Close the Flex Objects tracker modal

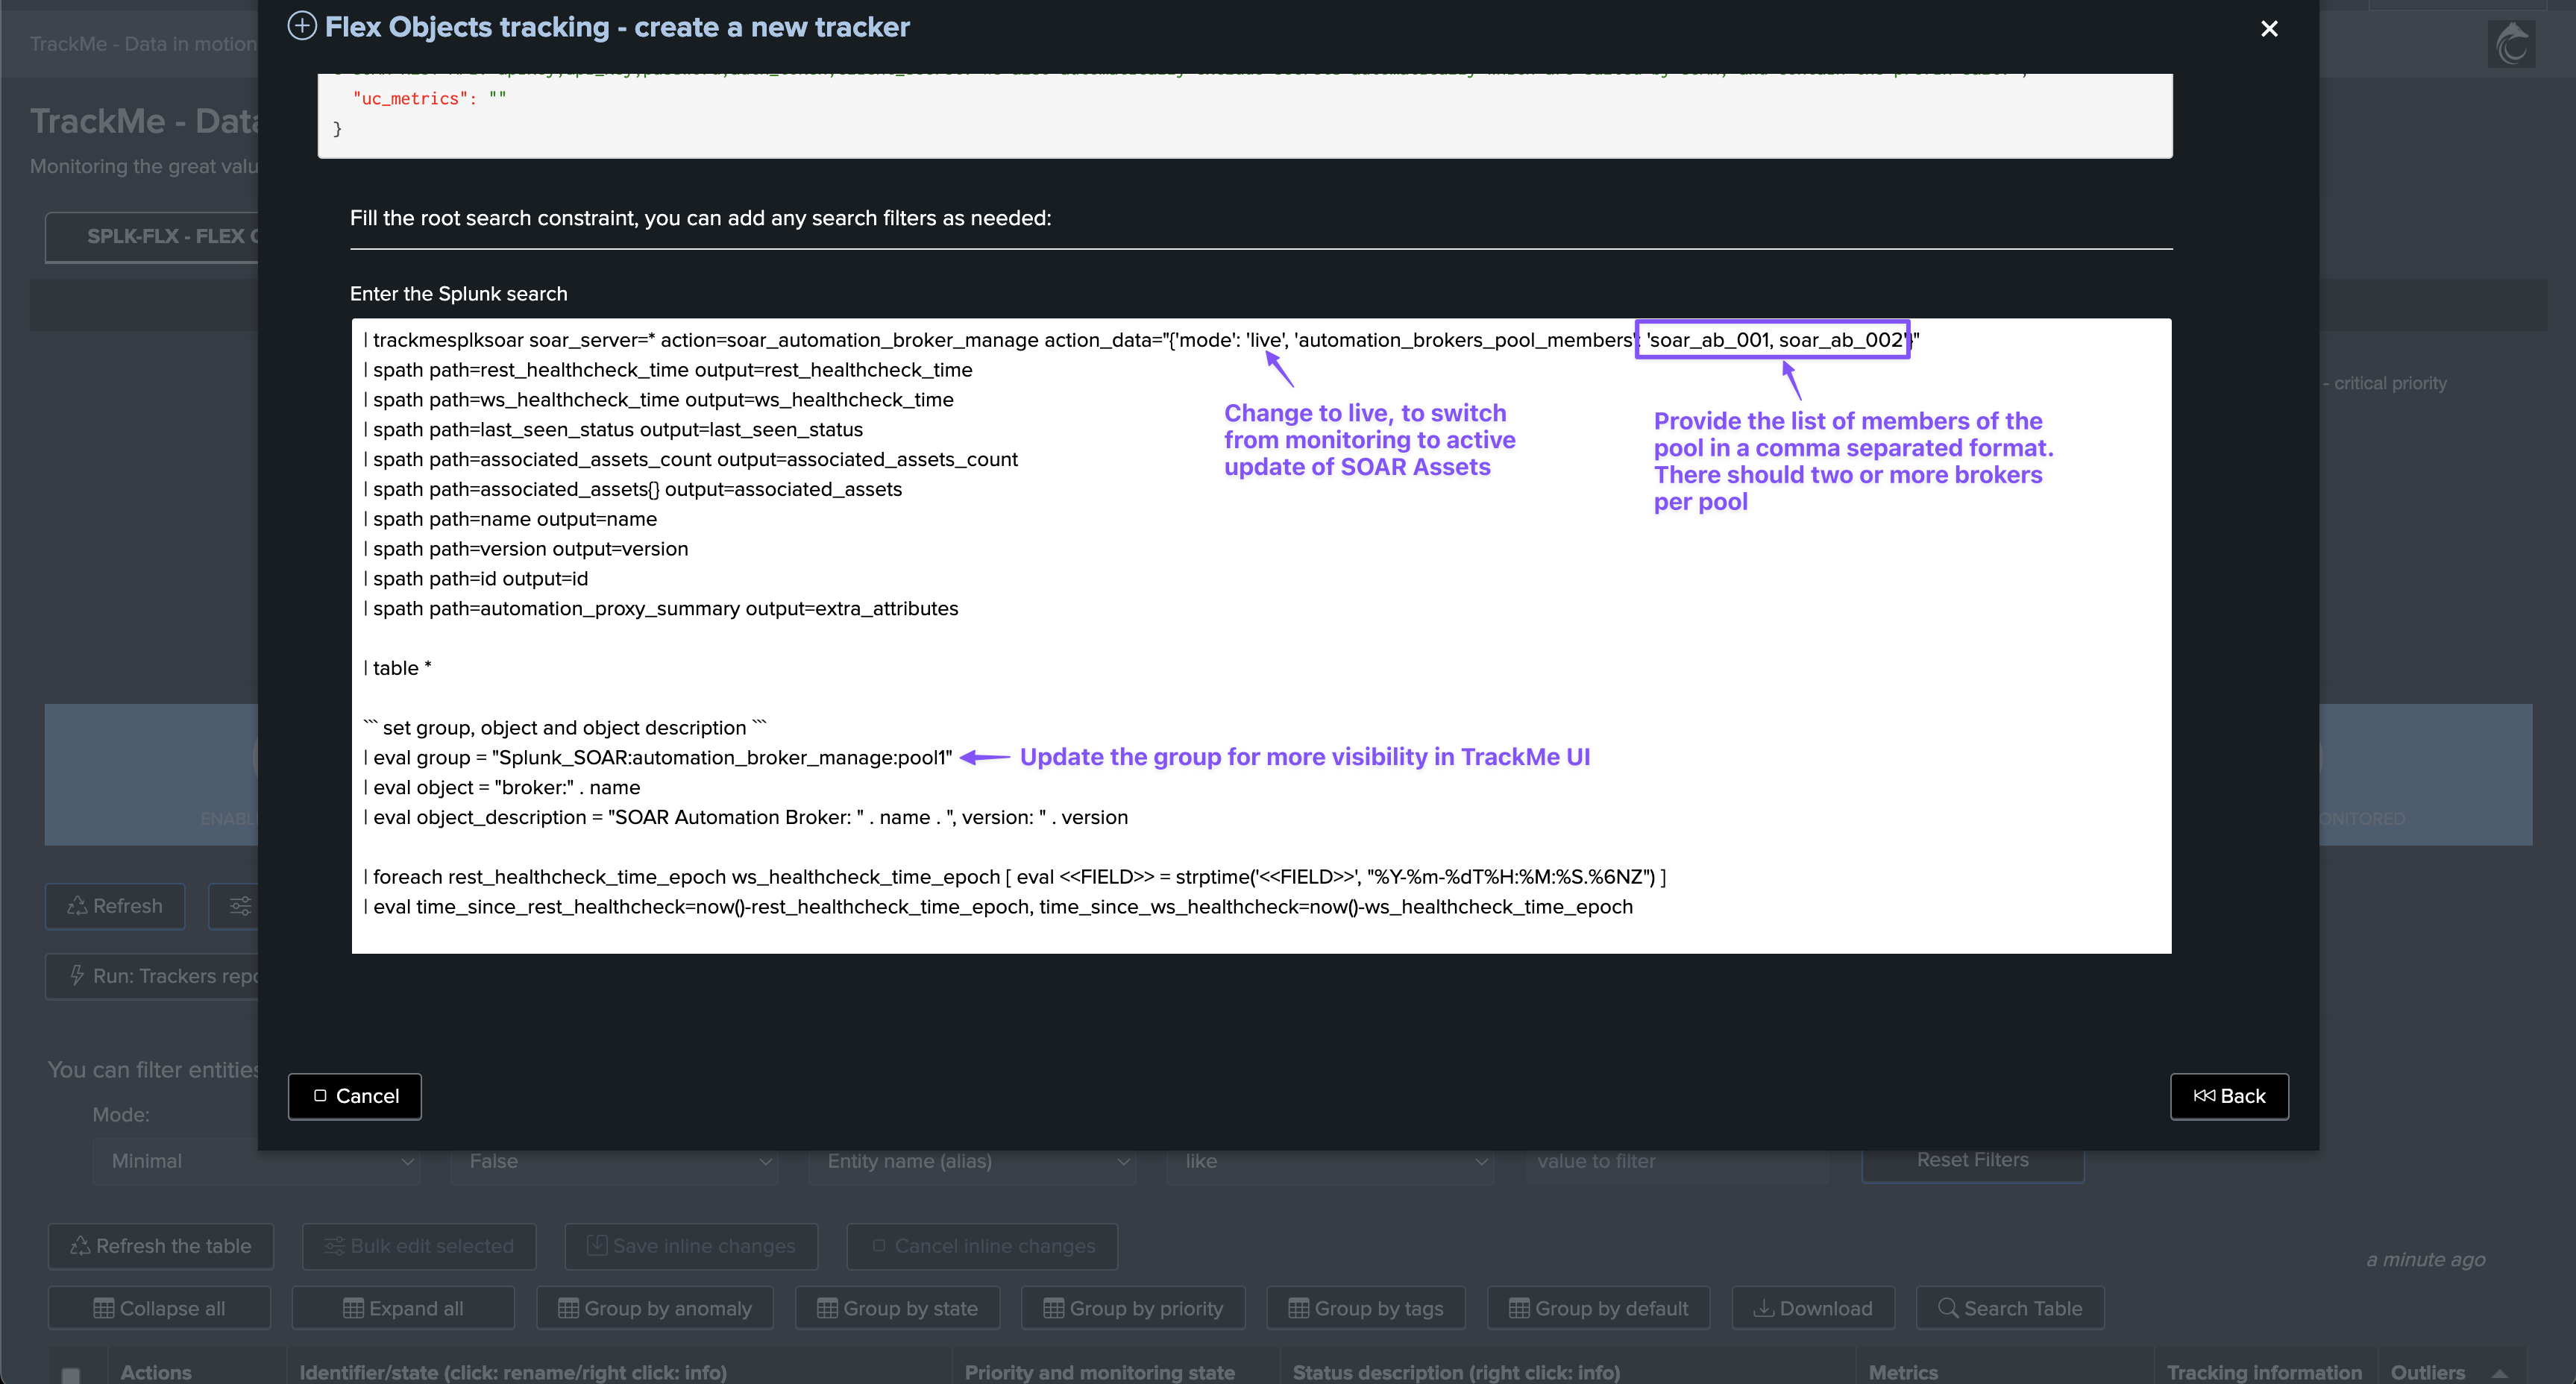click(2269, 29)
